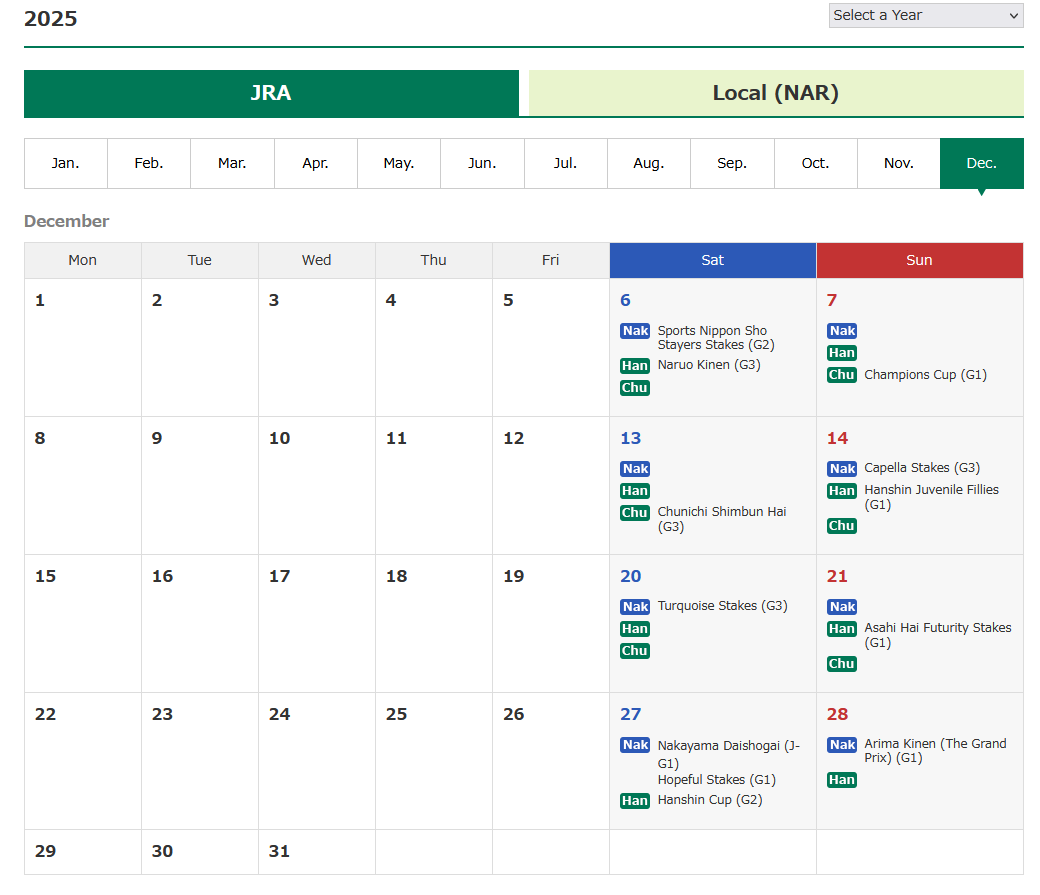Click the Chu badge on December 7

tap(842, 375)
